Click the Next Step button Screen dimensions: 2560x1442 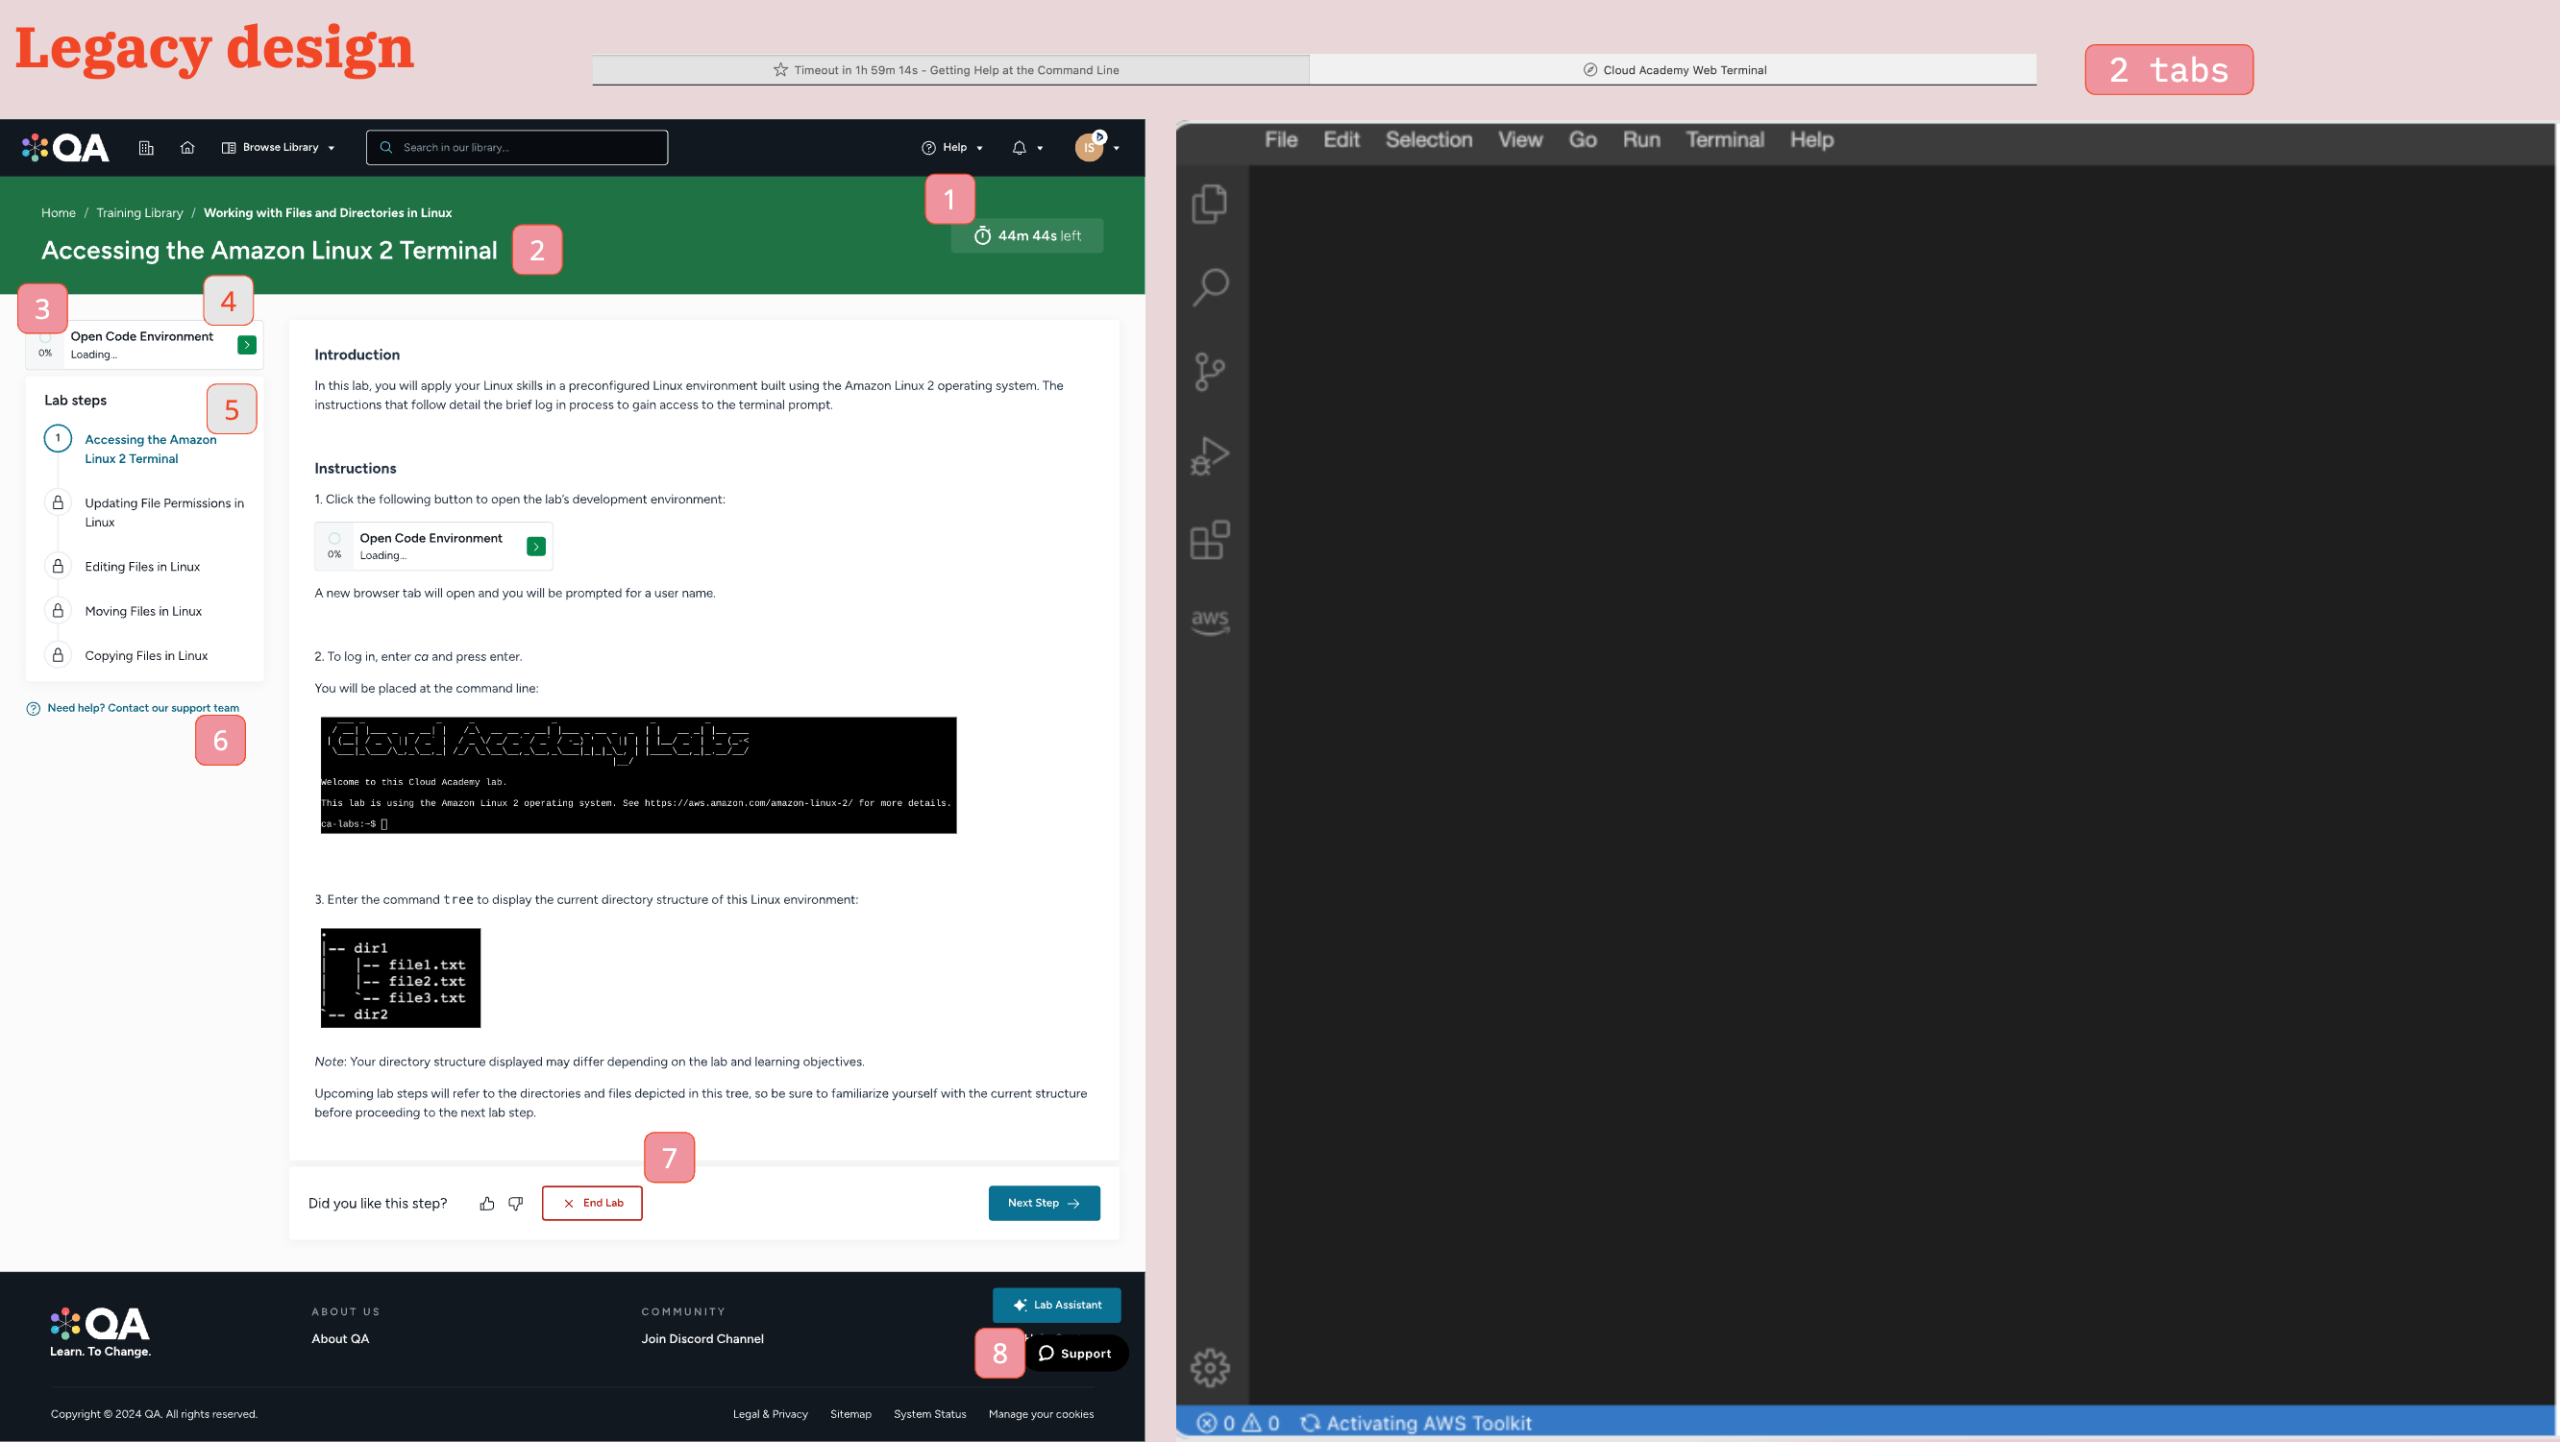[x=1044, y=1203]
